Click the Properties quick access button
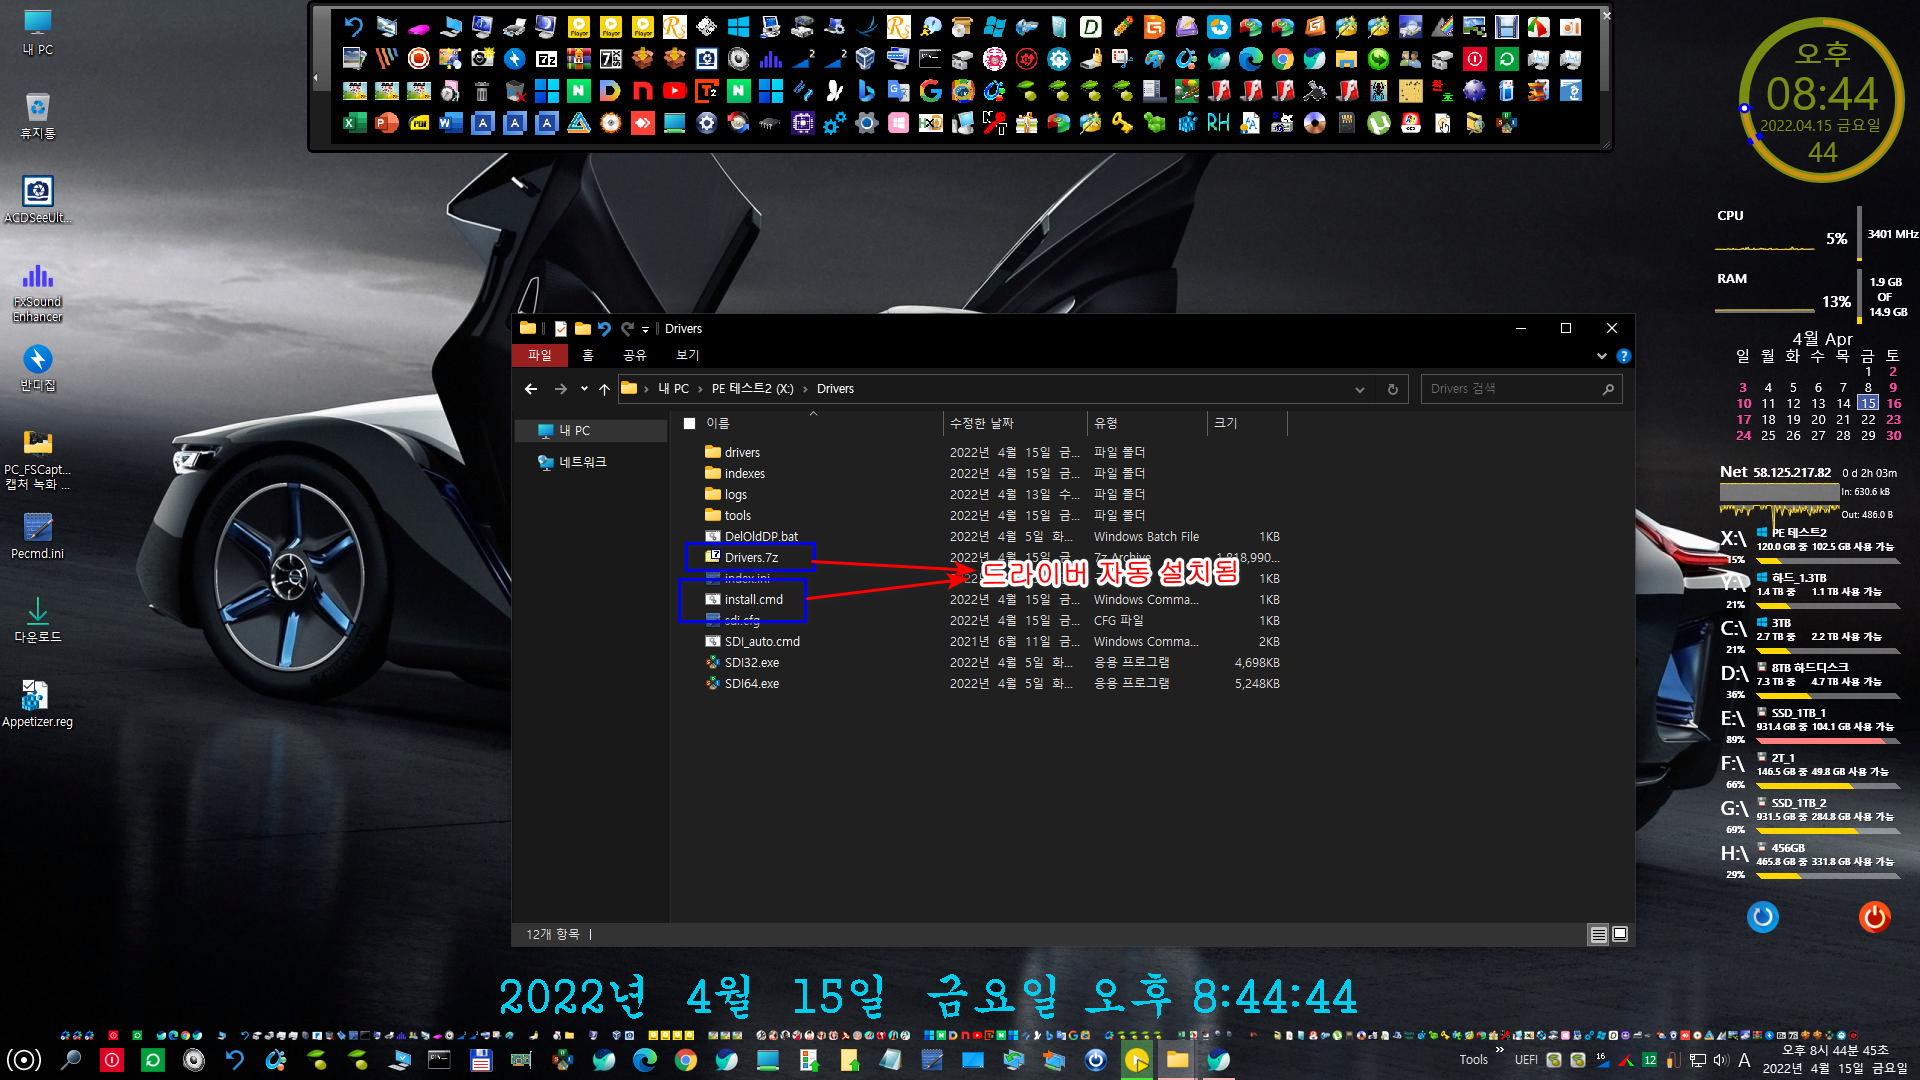The width and height of the screenshot is (1920, 1080). [x=560, y=329]
